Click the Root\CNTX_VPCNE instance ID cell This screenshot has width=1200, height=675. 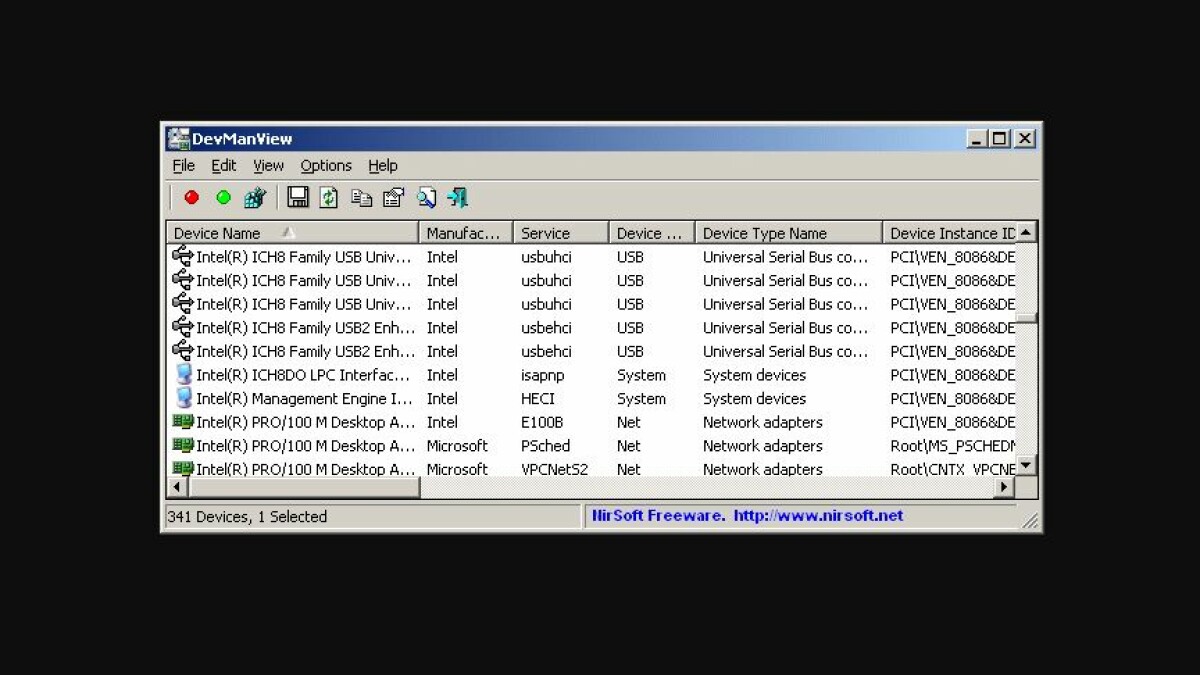pos(953,469)
